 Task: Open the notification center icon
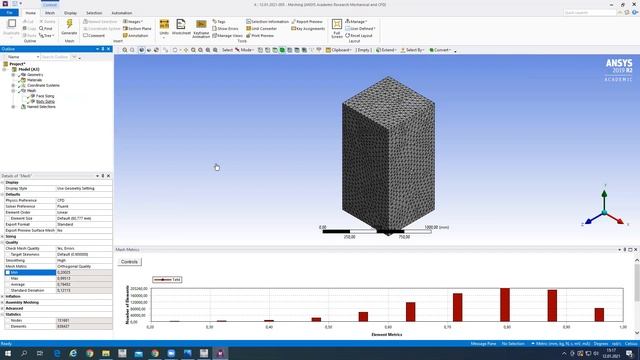tap(629, 353)
